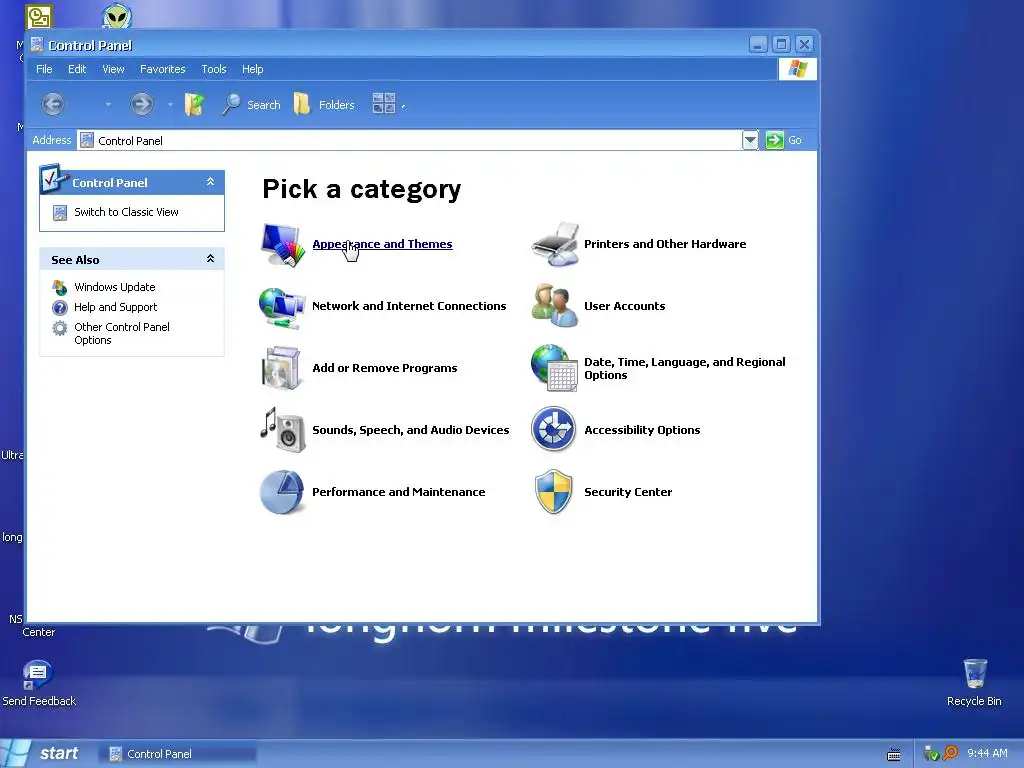
Task: Switch to Classic View
Action: click(126, 212)
